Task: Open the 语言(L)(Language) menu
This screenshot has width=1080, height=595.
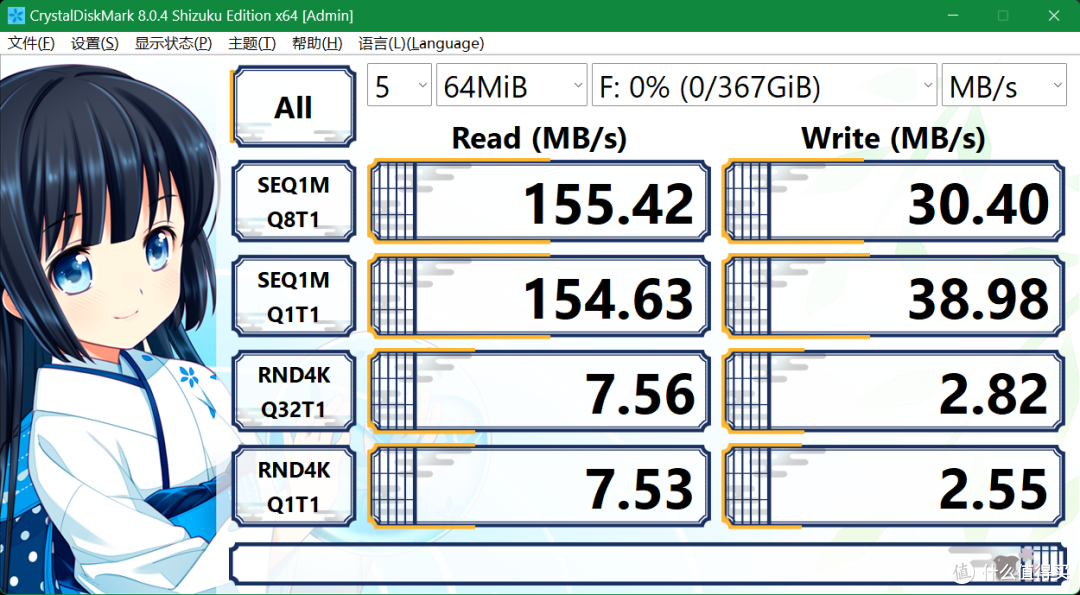Action: [421, 43]
